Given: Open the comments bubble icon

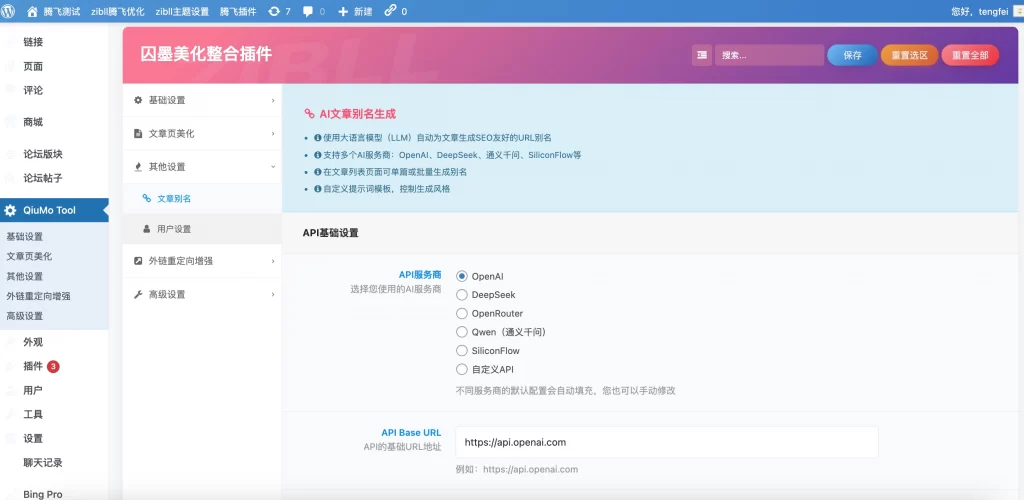Looking at the screenshot, I should (x=308, y=11).
